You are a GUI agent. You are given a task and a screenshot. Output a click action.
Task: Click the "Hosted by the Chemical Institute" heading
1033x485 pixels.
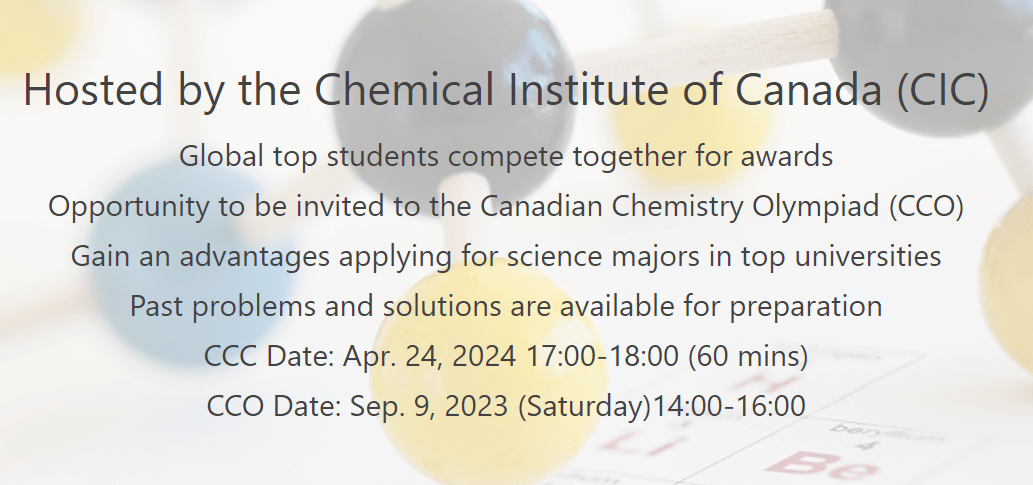pyautogui.click(x=400, y=90)
